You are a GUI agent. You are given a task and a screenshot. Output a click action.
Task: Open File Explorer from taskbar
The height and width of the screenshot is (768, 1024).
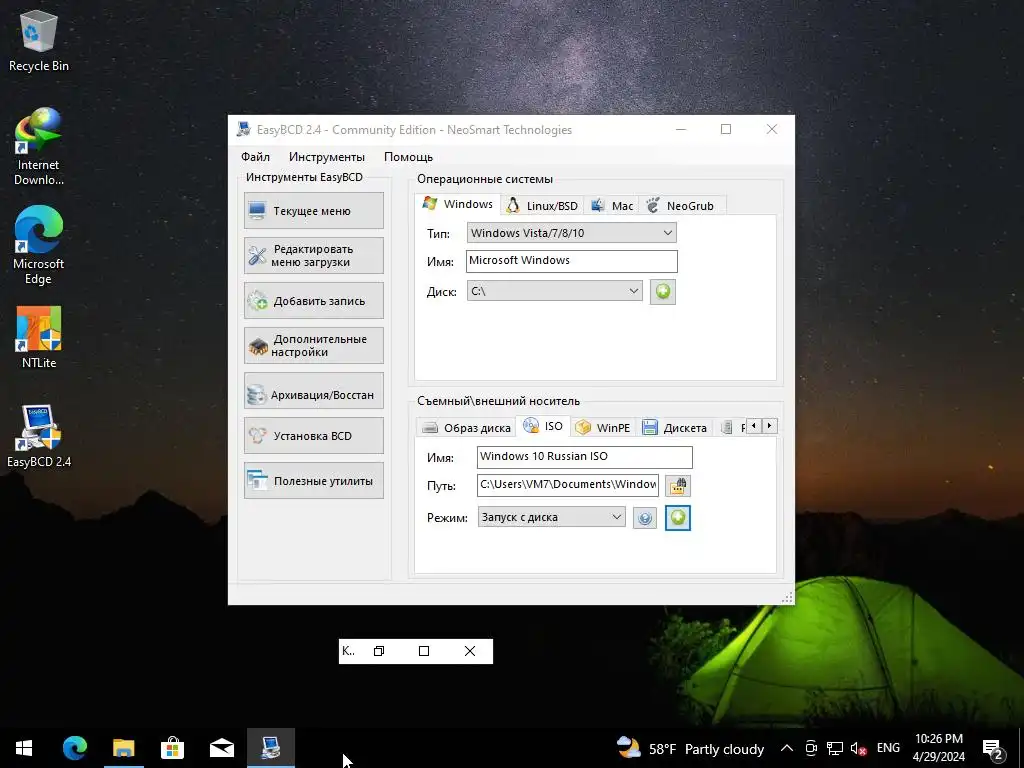[123, 748]
